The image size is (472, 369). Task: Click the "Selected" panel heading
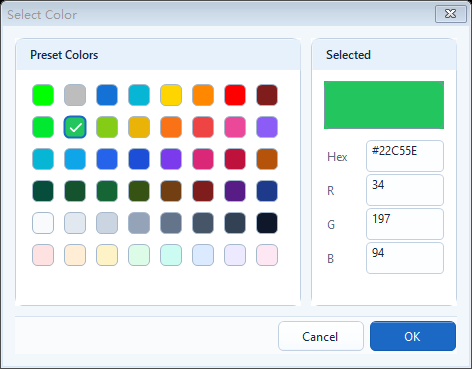[x=348, y=55]
